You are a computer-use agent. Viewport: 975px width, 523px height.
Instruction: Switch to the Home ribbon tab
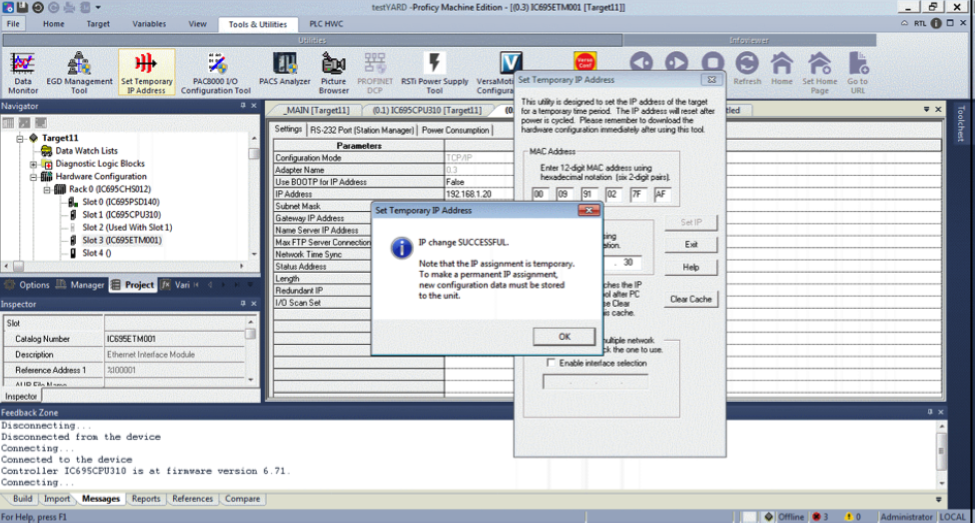tap(53, 24)
